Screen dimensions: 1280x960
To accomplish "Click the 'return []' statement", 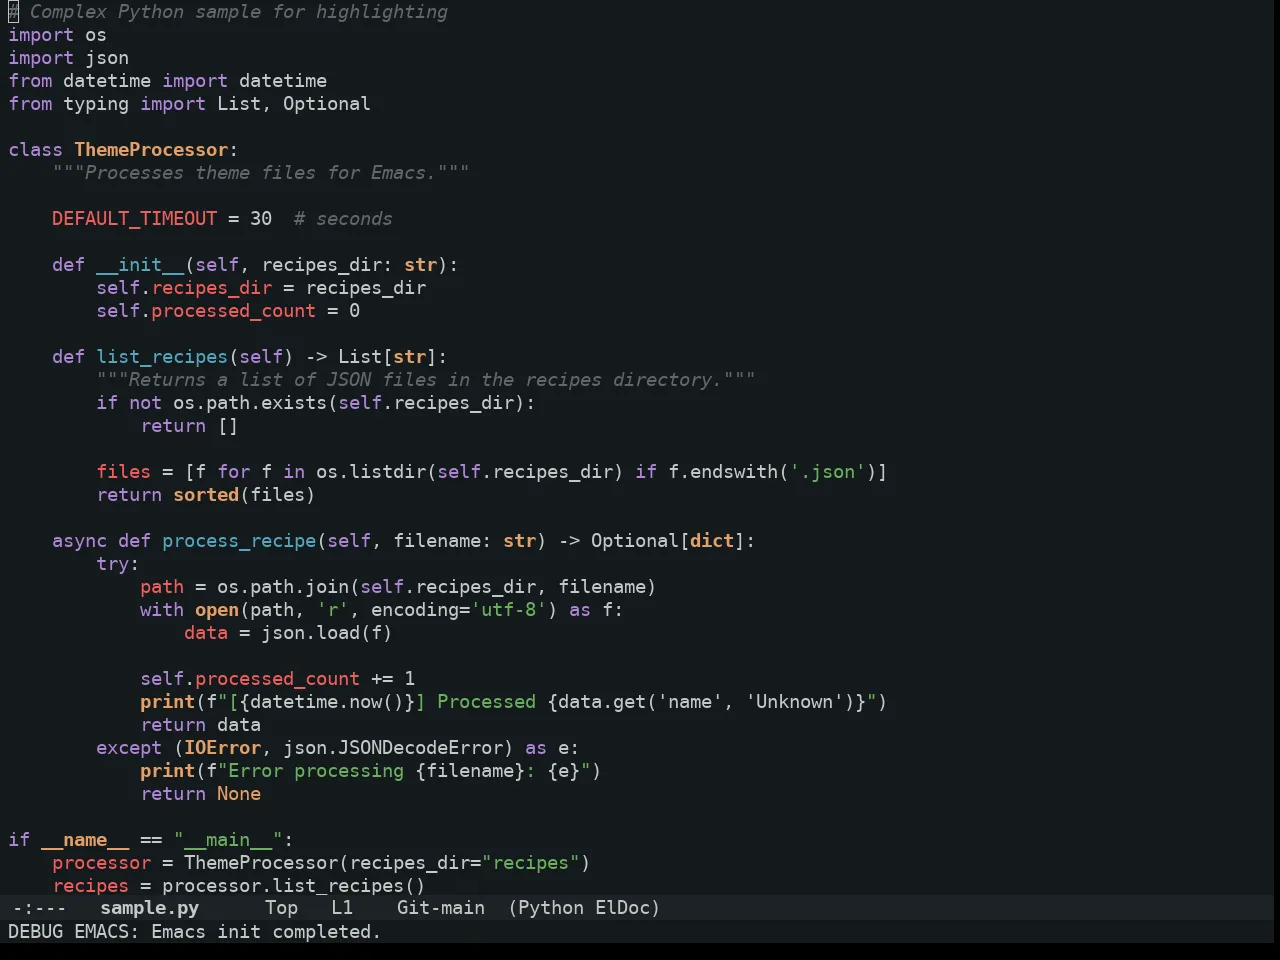I will coord(189,426).
